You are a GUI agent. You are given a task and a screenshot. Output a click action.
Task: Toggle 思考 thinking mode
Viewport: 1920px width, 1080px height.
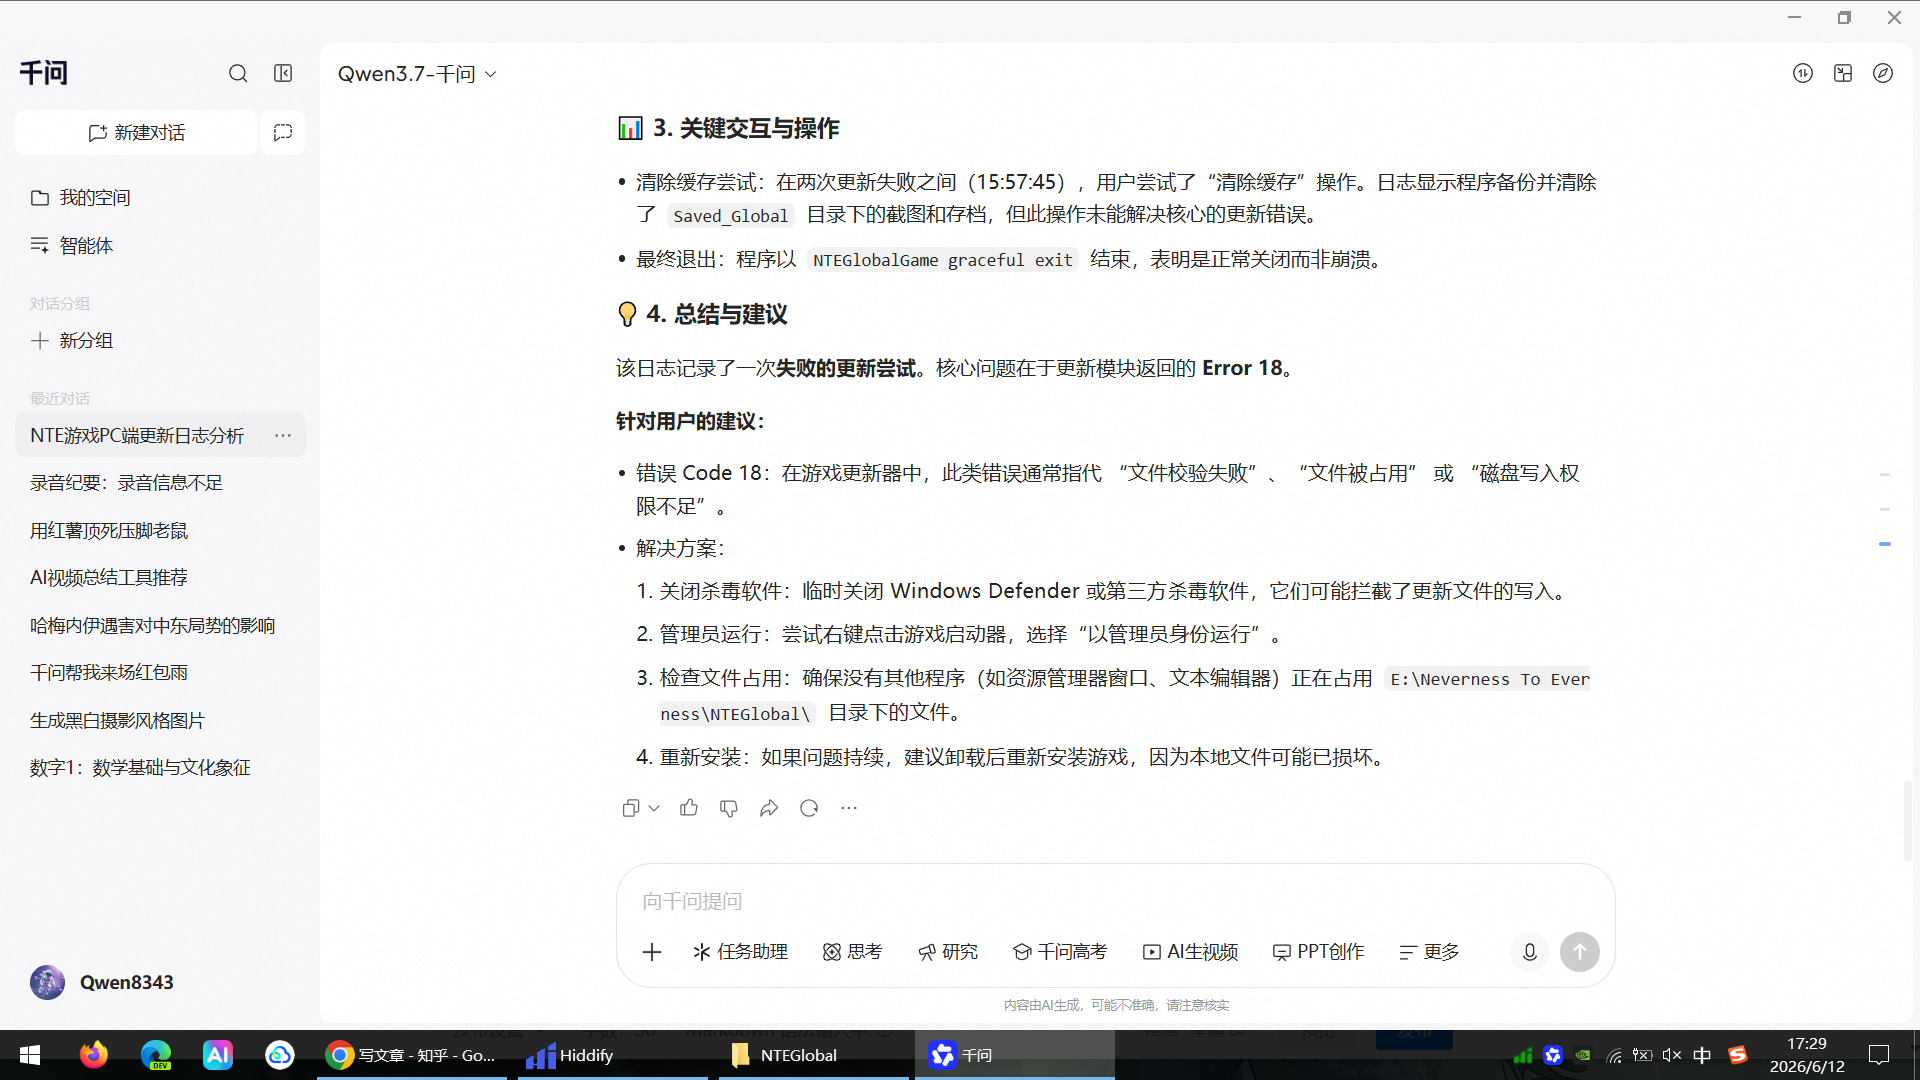pyautogui.click(x=852, y=952)
